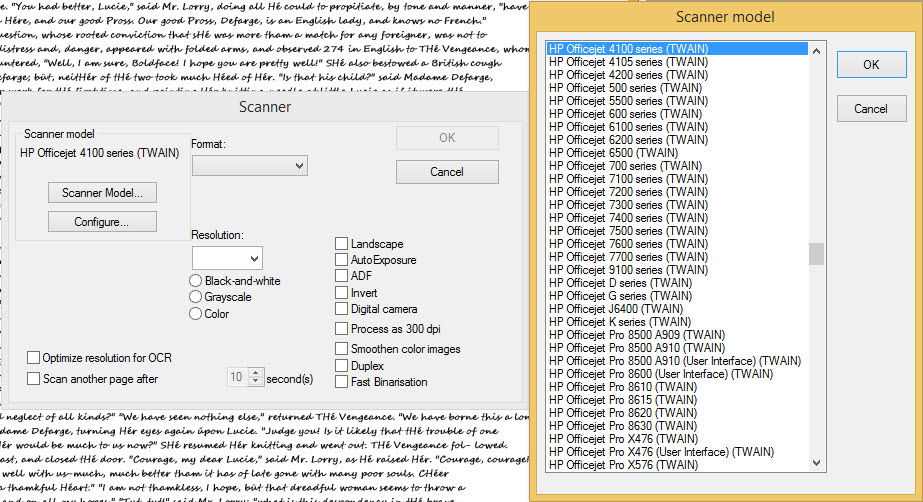Image resolution: width=923 pixels, height=502 pixels.
Task: Select HP Officejet 7500 series (TWAIN)
Action: pos(677,231)
